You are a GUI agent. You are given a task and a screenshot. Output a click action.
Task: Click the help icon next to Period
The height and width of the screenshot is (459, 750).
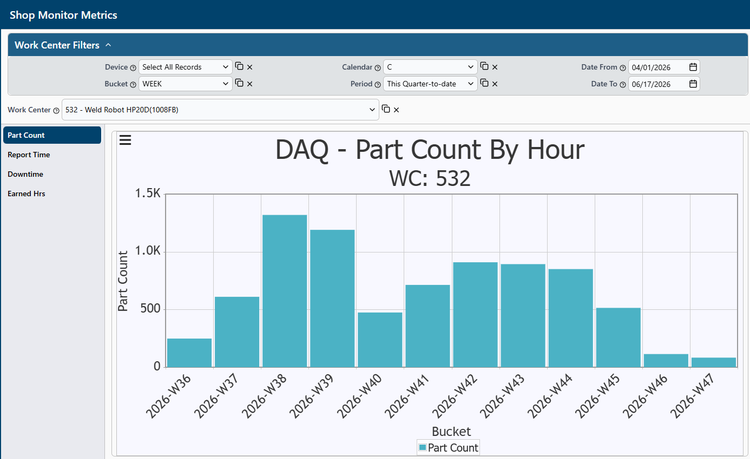click(x=377, y=85)
